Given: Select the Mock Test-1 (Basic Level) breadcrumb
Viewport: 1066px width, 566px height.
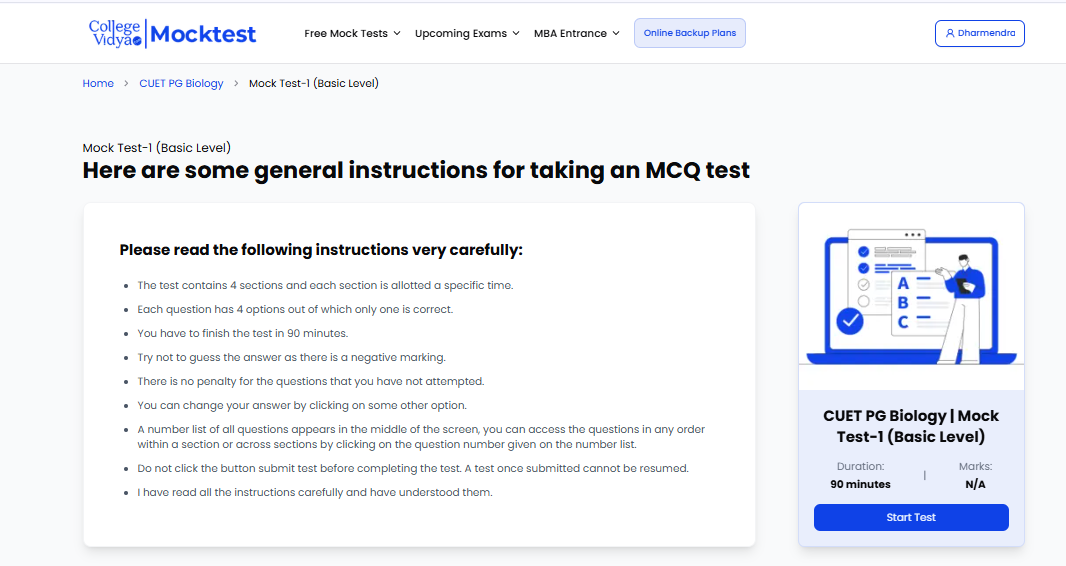Looking at the screenshot, I should [314, 84].
